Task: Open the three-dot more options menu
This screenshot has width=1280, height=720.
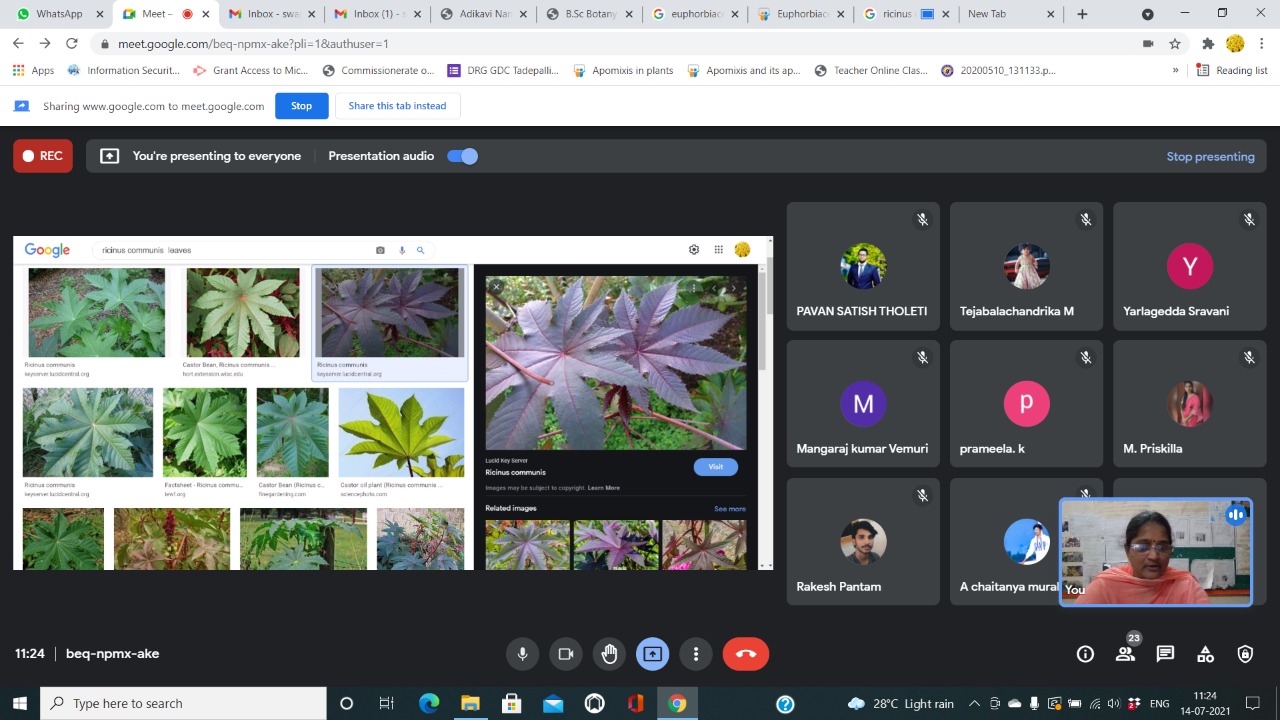Action: coord(696,654)
